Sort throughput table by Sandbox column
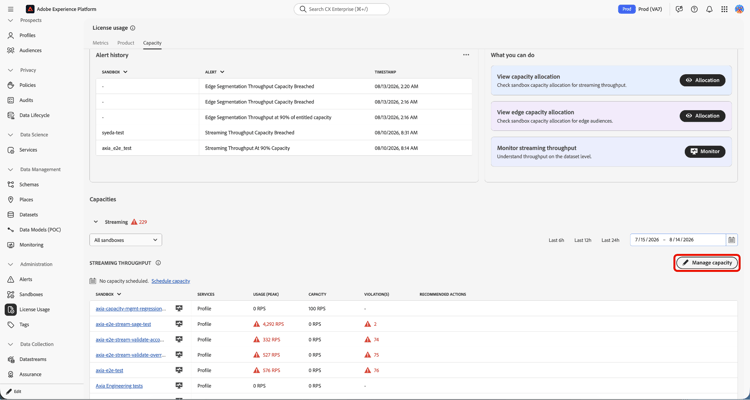This screenshot has width=750, height=400. click(x=108, y=294)
